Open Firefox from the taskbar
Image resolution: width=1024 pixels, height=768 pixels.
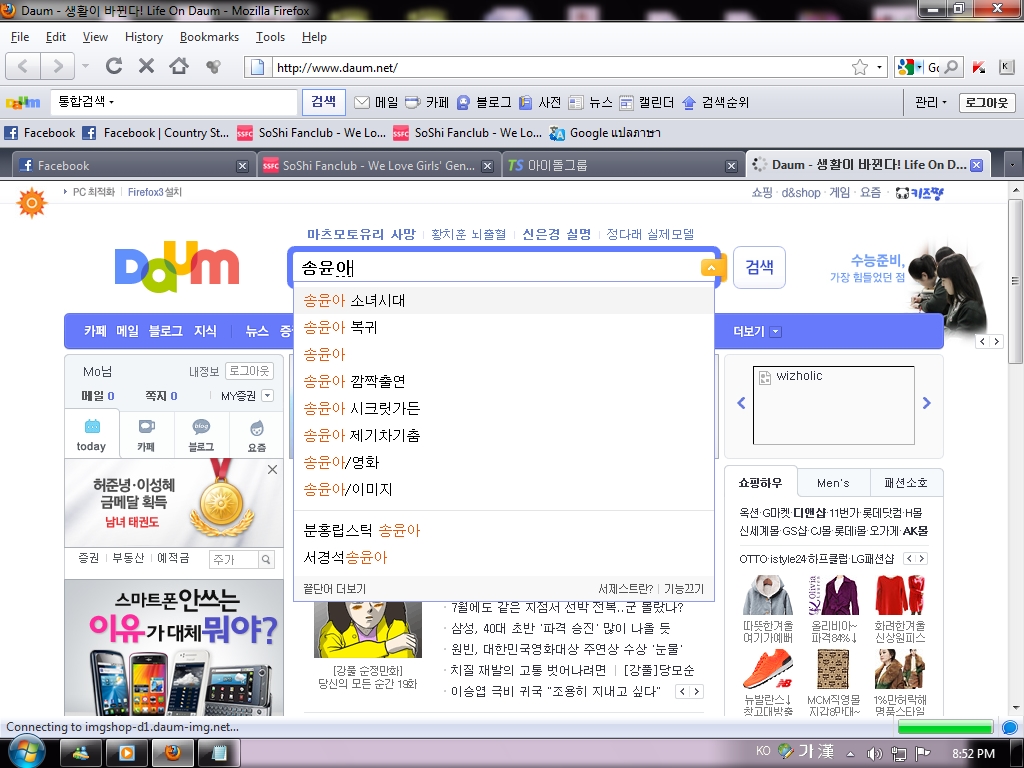pos(172,753)
